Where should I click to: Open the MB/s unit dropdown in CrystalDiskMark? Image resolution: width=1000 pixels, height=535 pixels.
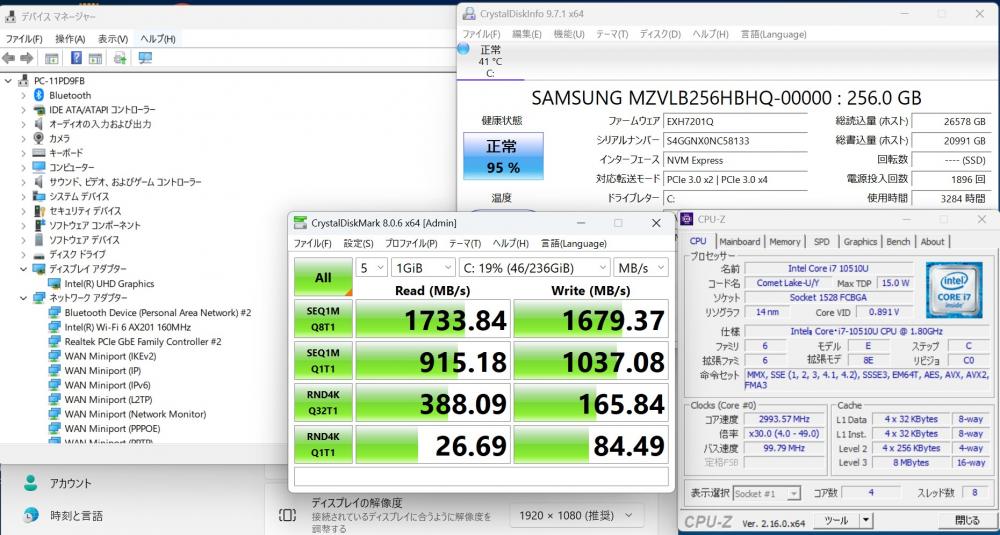click(641, 268)
